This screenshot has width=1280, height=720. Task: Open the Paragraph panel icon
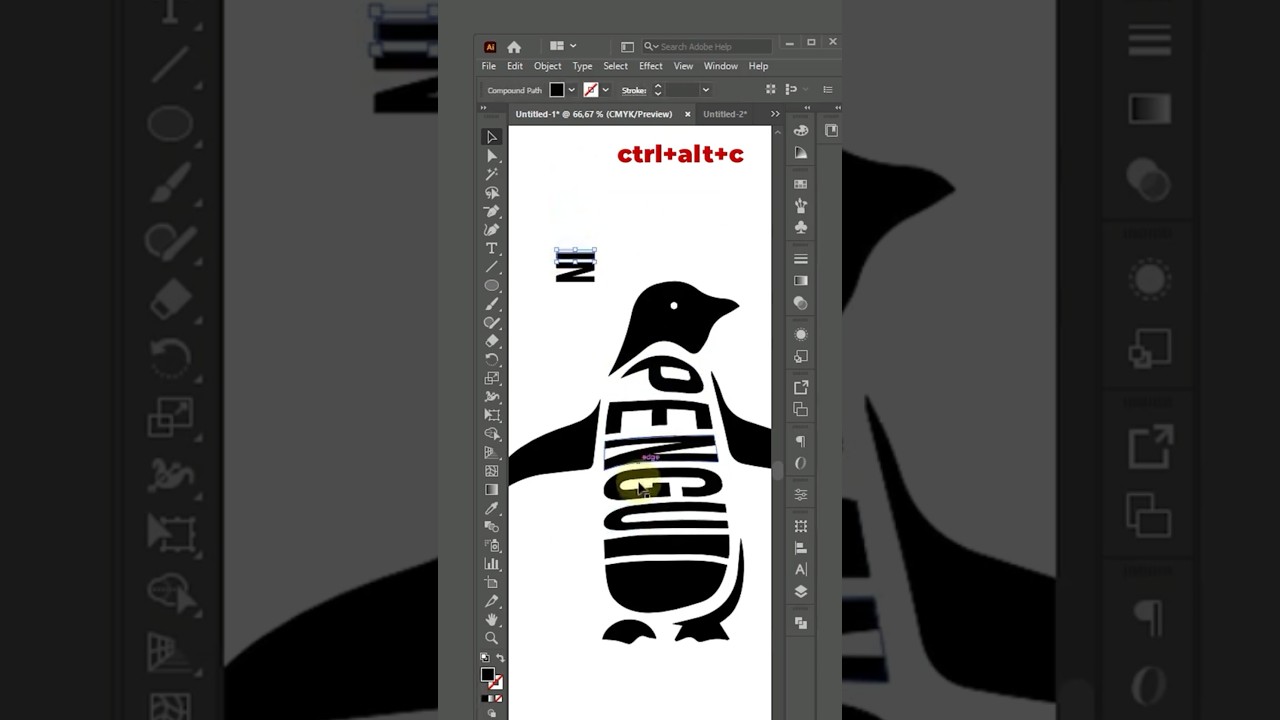tap(801, 441)
